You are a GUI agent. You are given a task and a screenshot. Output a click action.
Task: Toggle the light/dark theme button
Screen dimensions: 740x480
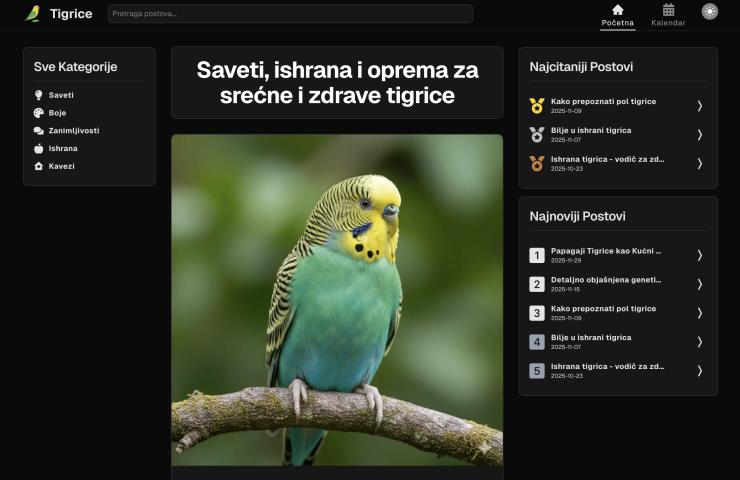coord(710,12)
